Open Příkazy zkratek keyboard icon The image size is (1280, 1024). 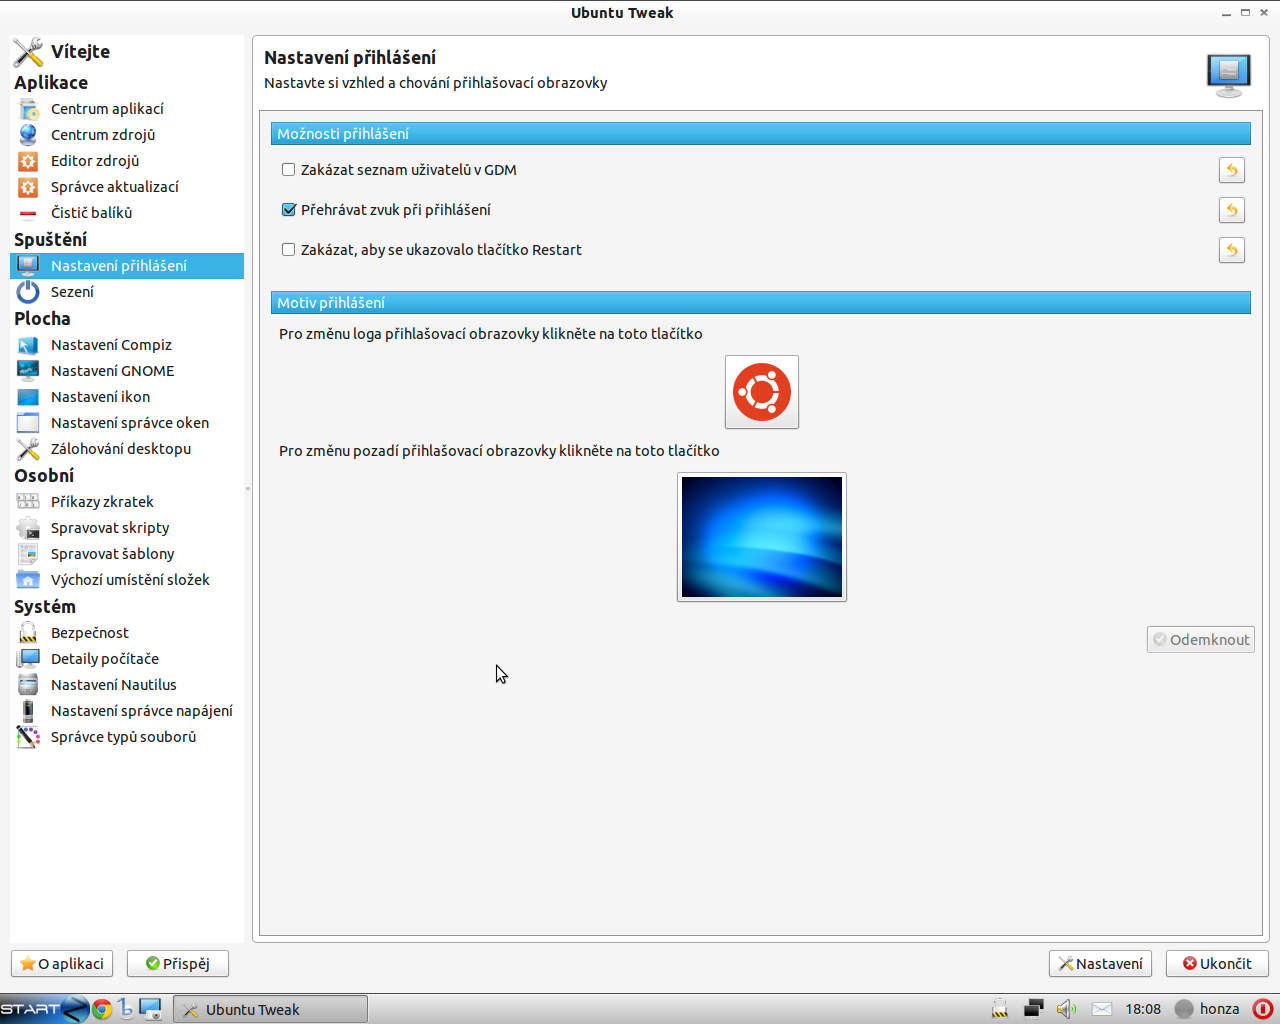[28, 502]
